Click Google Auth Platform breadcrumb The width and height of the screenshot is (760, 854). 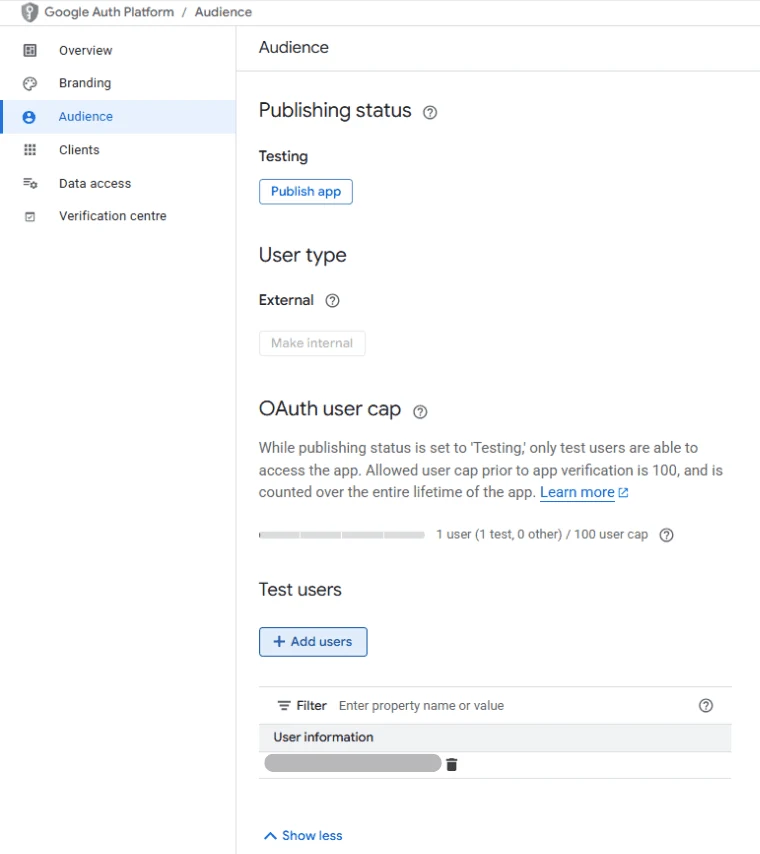tap(109, 12)
